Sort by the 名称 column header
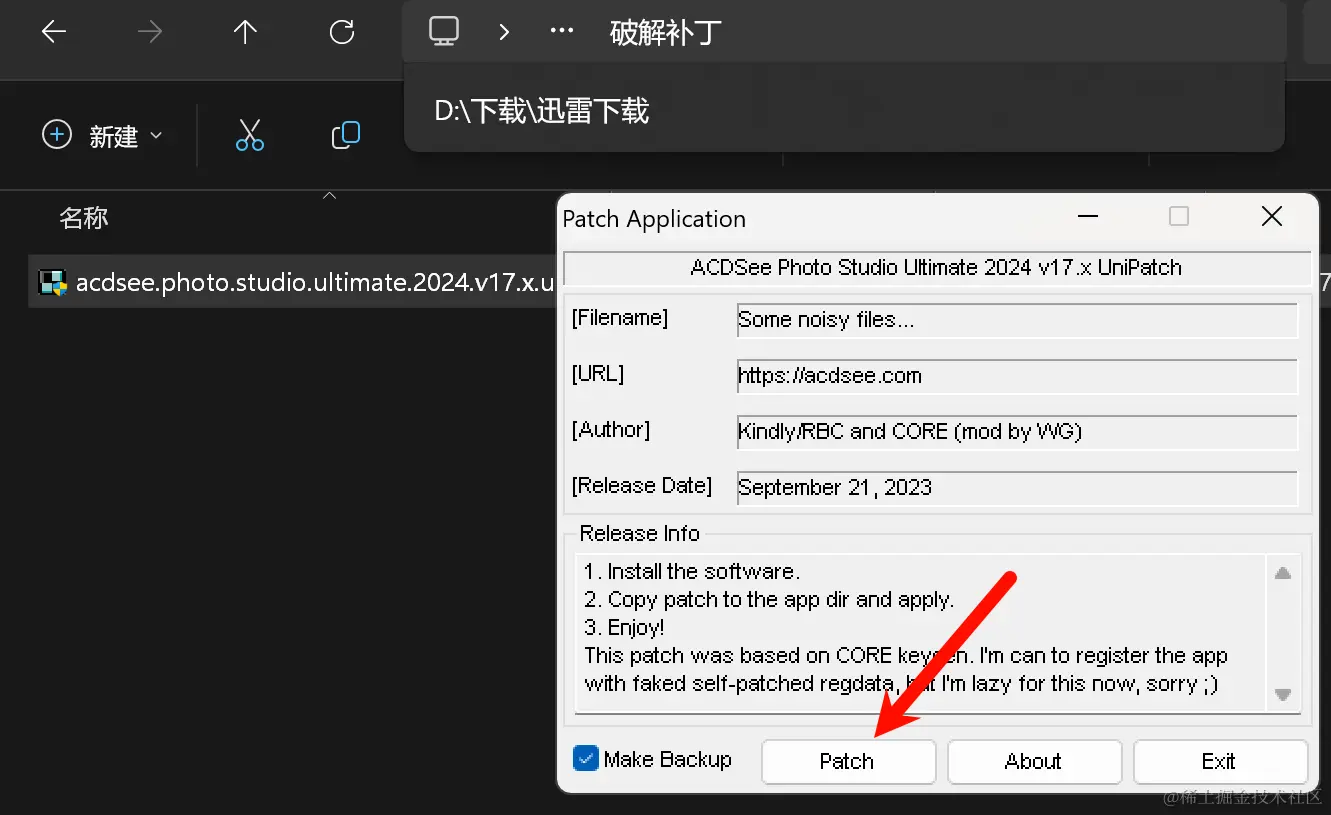This screenshot has height=815, width=1331. point(84,218)
